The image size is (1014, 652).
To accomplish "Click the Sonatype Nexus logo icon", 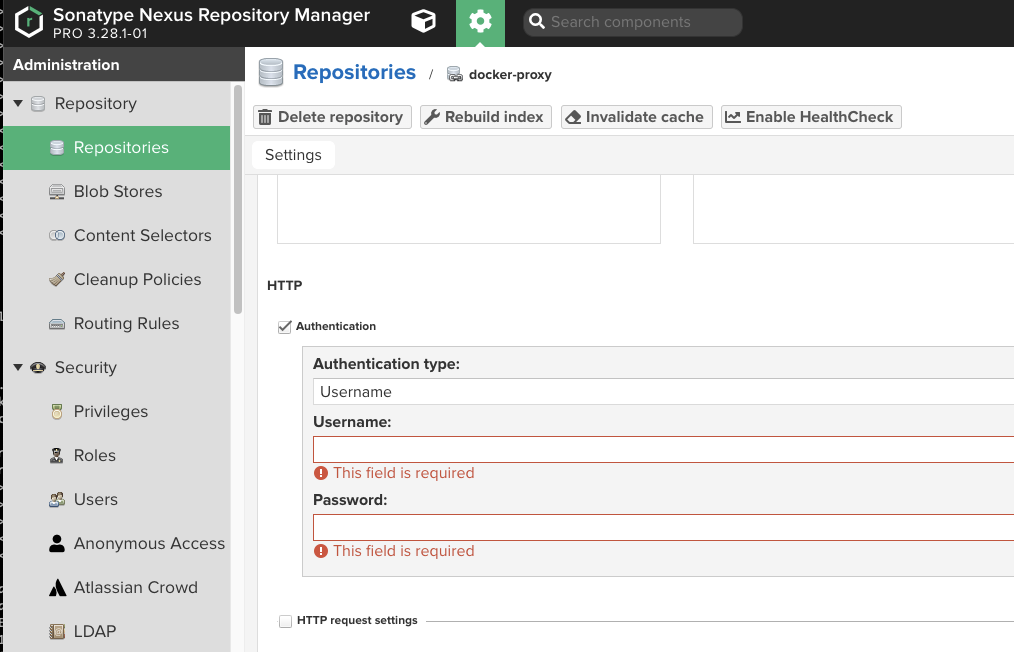I will click(30, 21).
